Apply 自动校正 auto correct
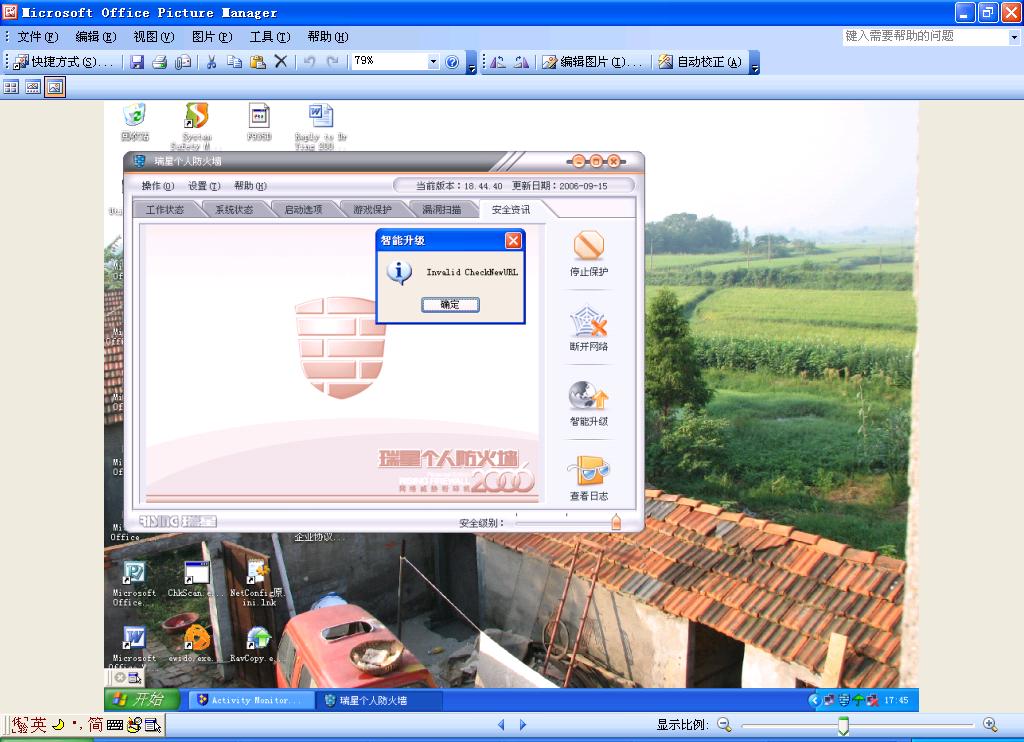Viewport: 1024px width, 742px height. 700,62
